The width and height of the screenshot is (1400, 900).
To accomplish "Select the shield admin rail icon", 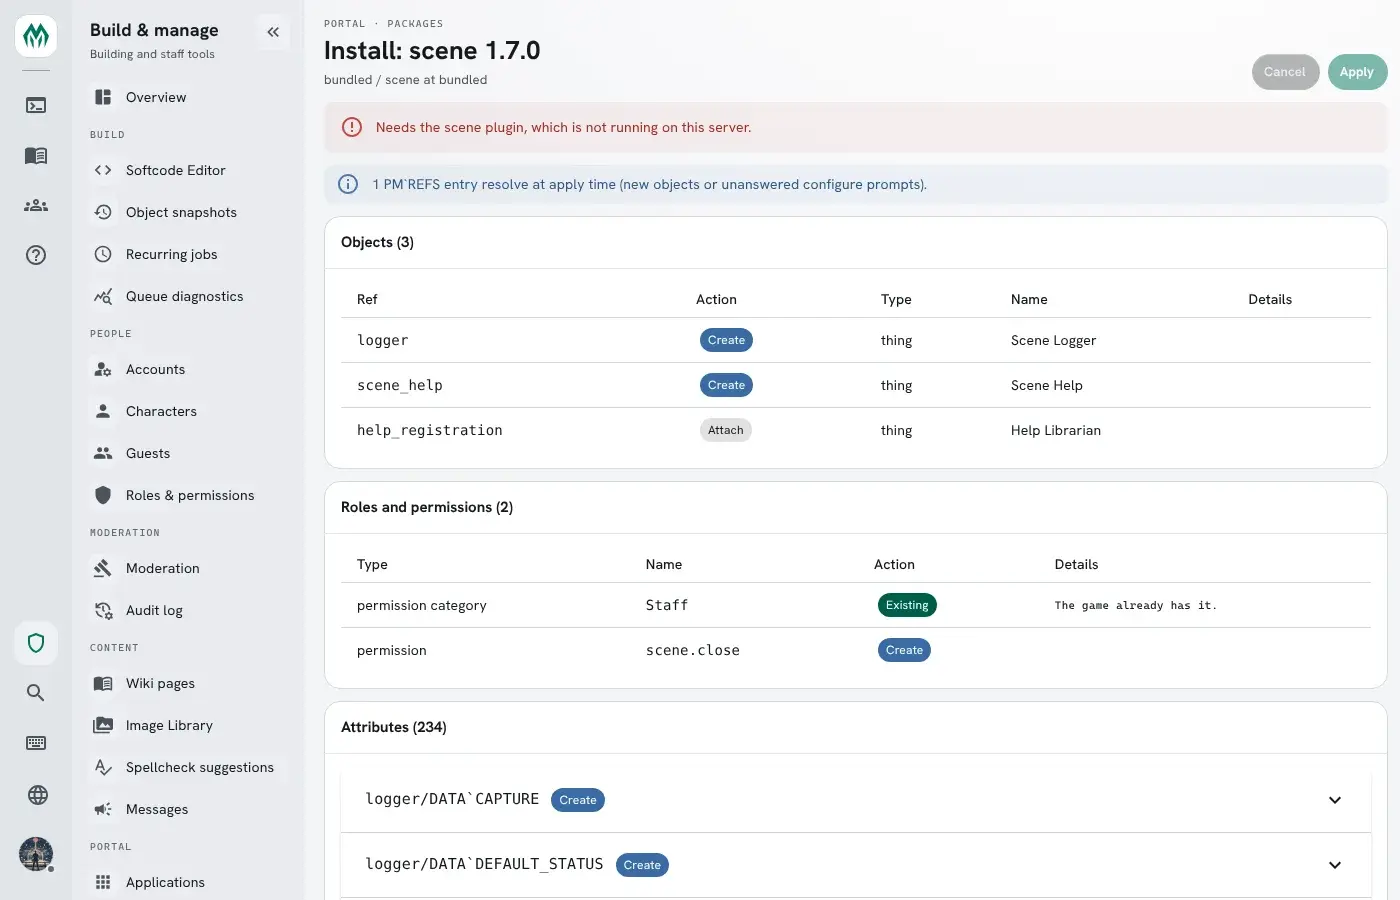I will click(x=36, y=643).
